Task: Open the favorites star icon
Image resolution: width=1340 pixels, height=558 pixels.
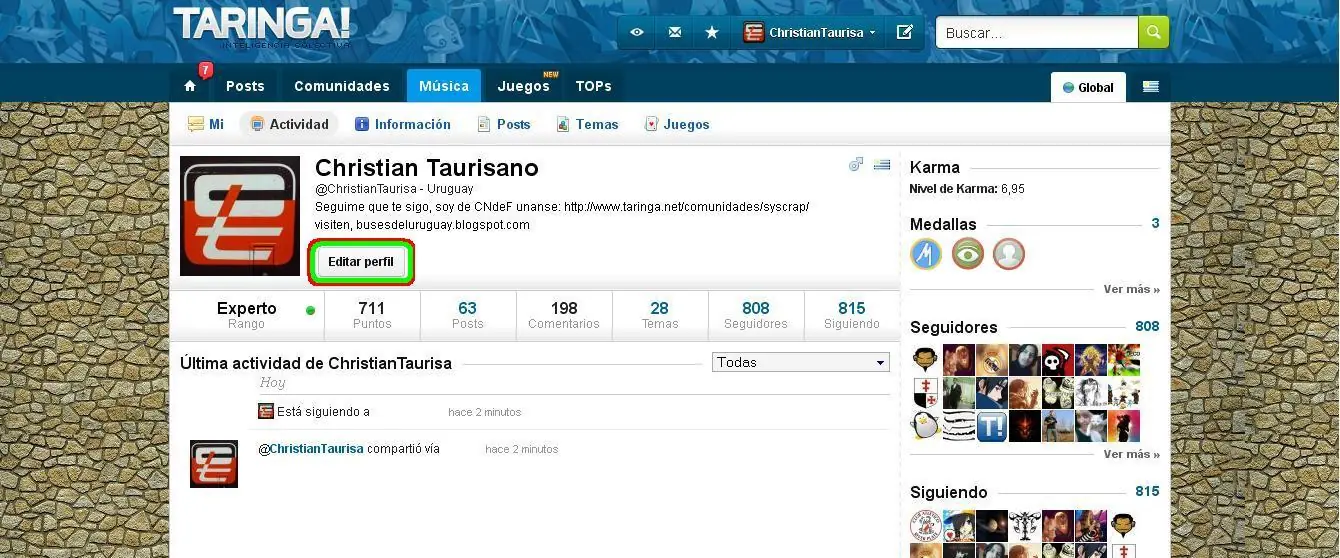Action: (712, 33)
